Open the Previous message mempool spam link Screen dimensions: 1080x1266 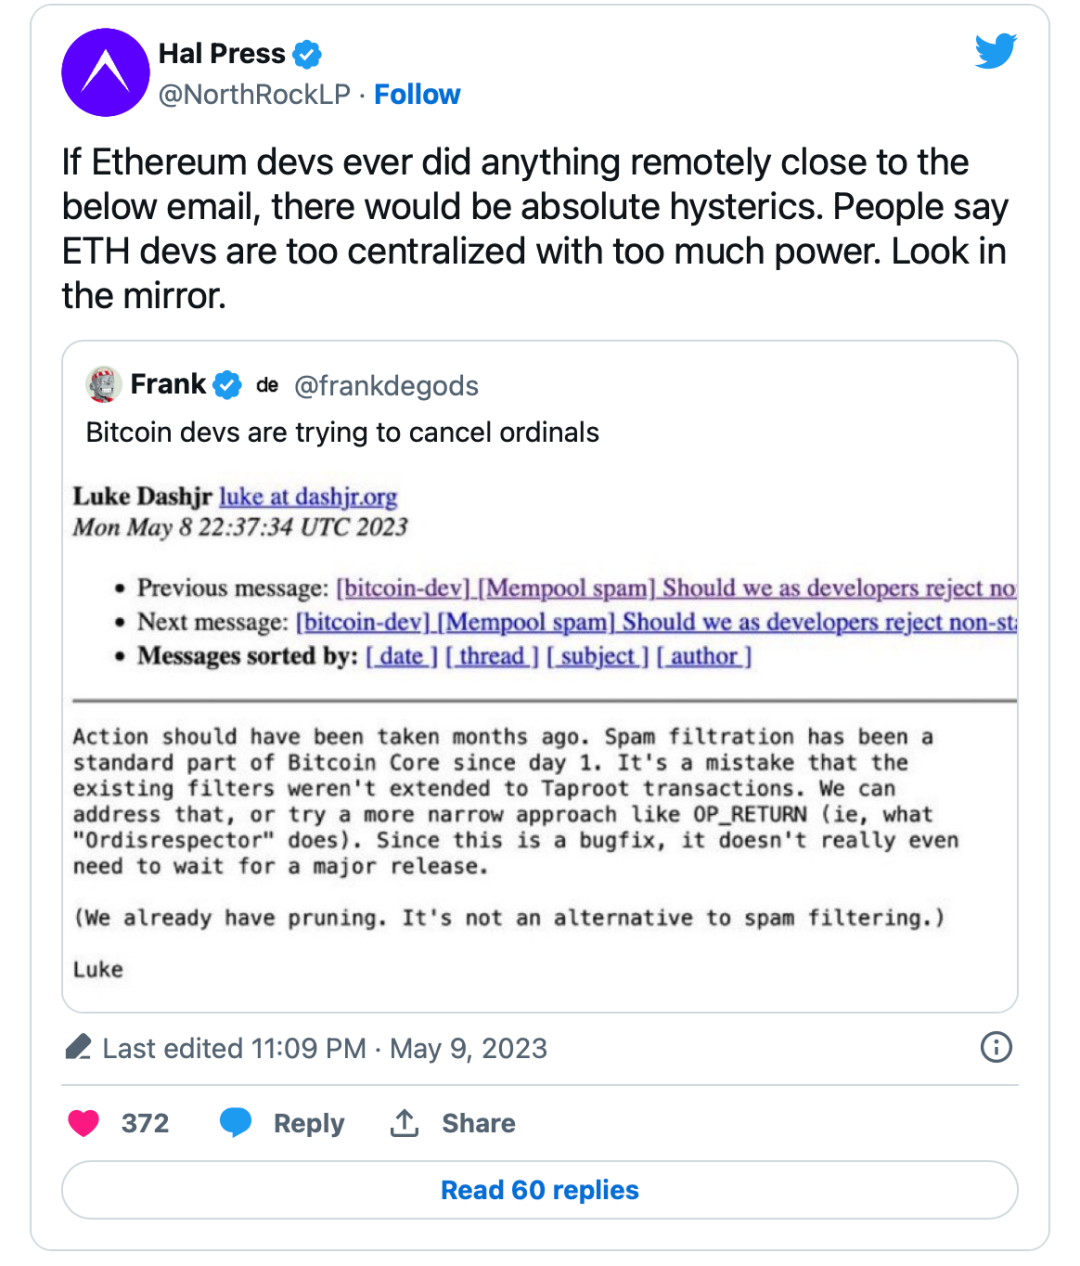click(676, 588)
